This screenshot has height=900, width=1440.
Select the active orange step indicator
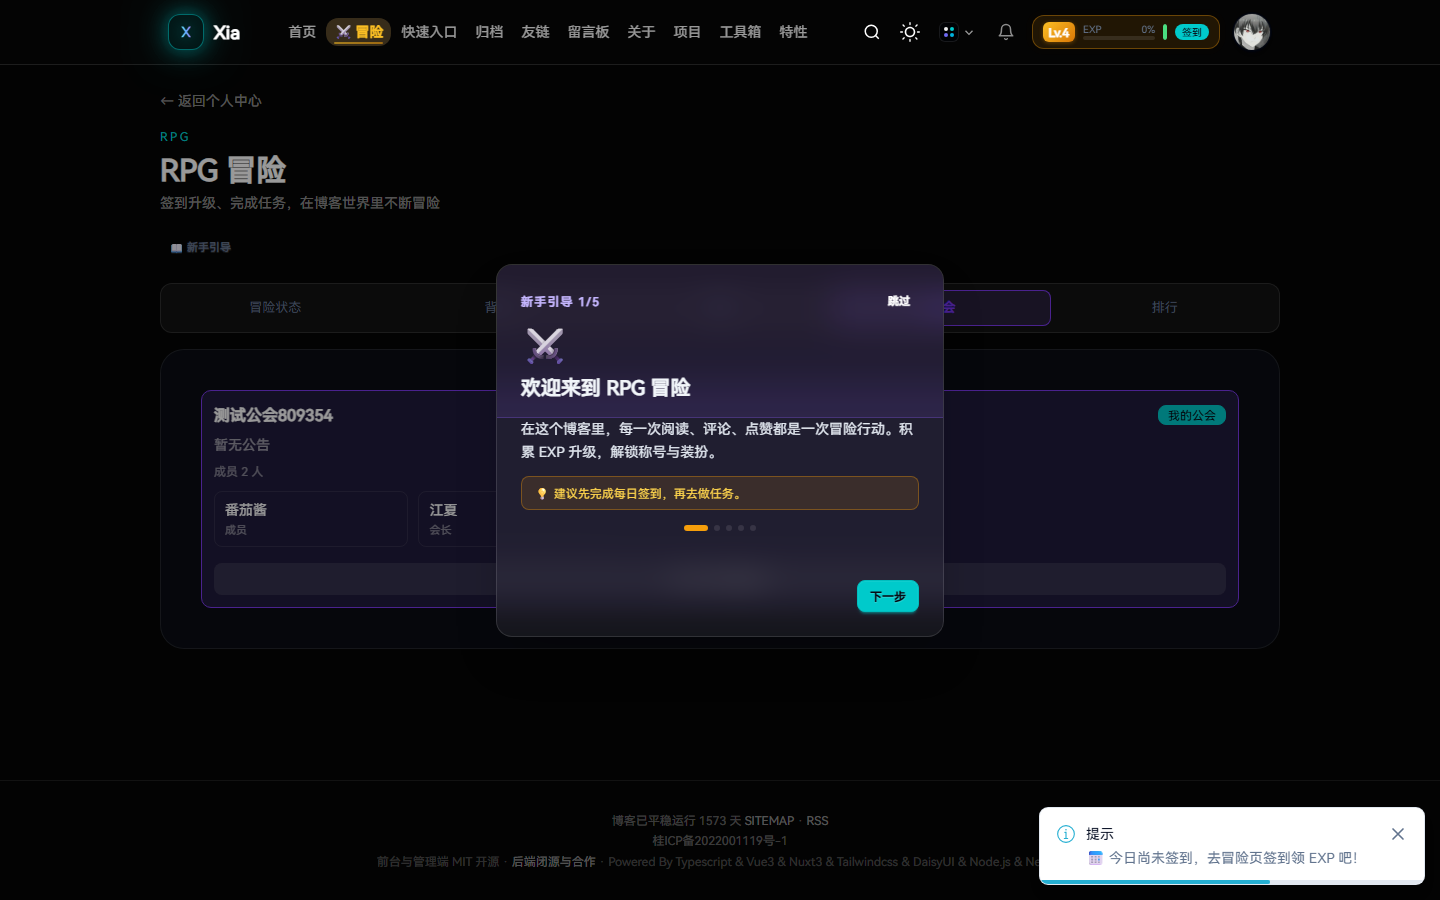(x=696, y=528)
